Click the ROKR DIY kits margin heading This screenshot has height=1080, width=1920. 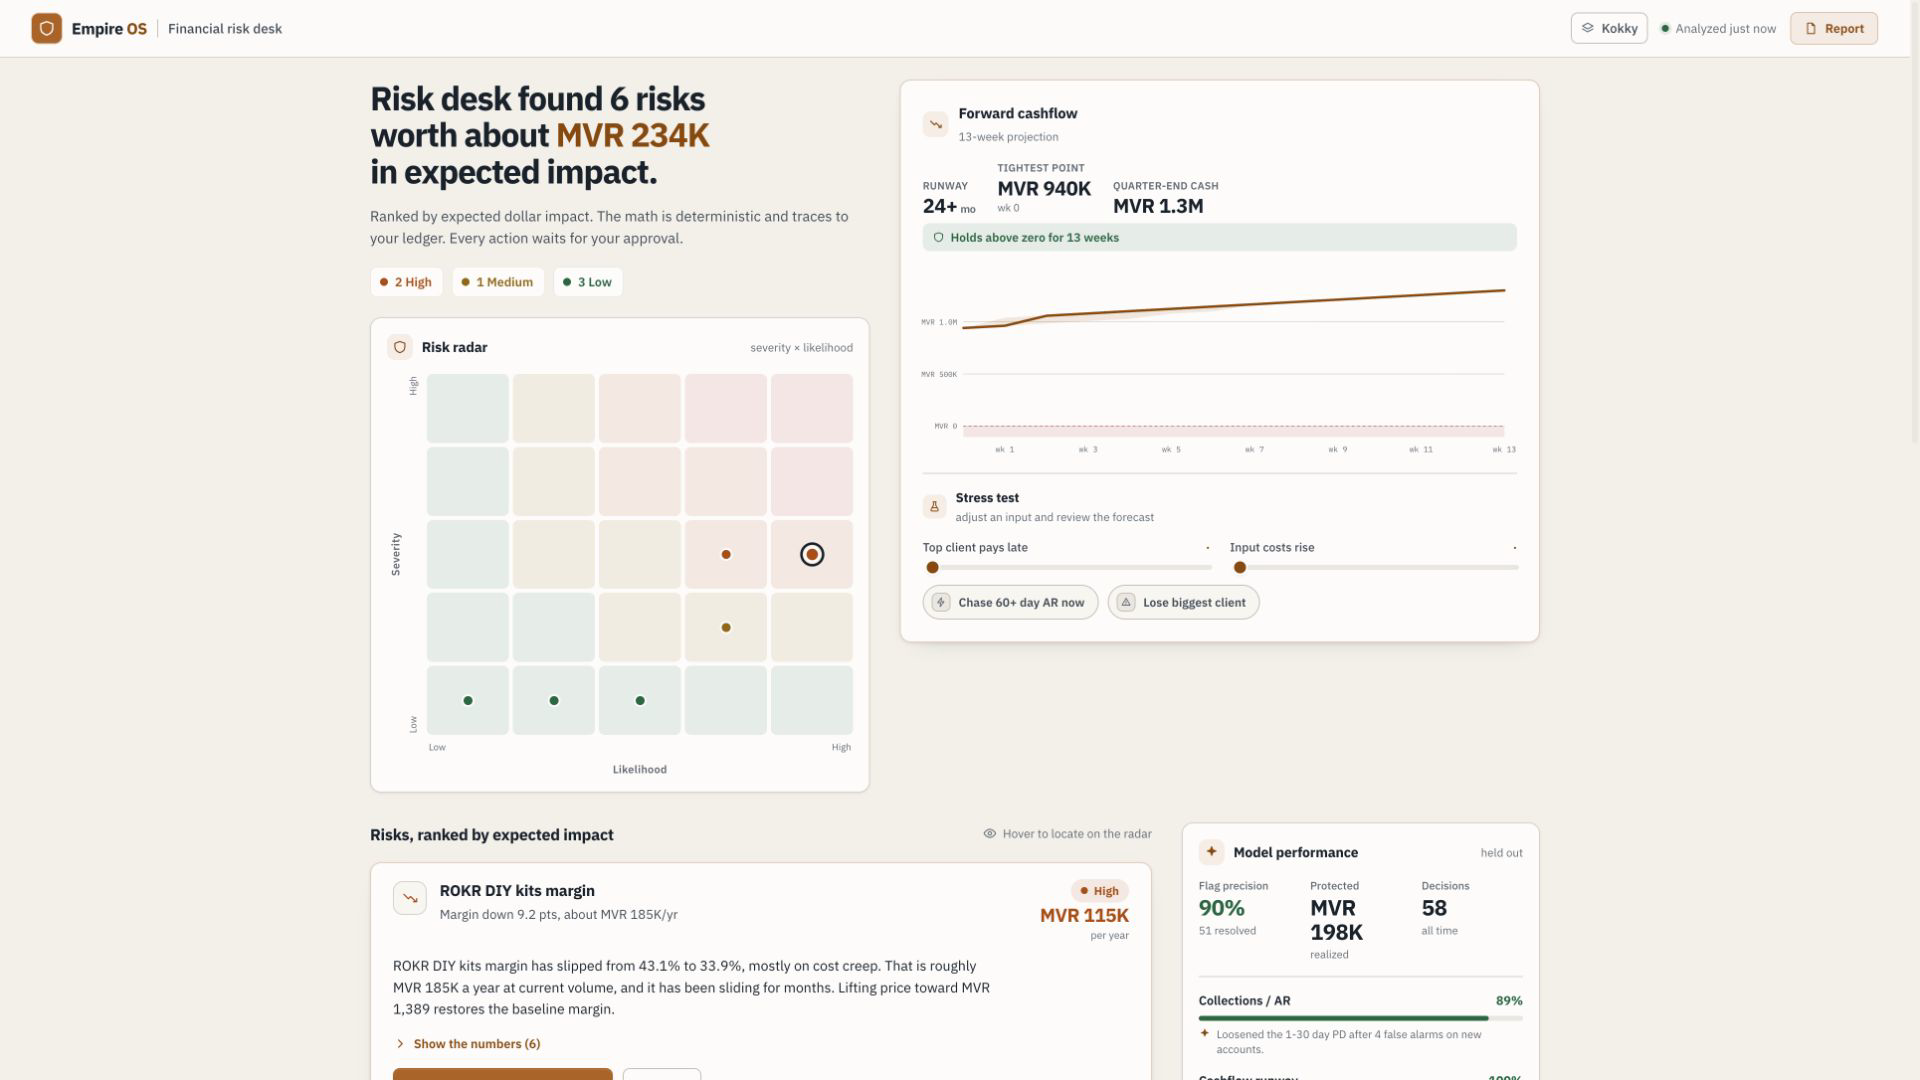click(517, 890)
